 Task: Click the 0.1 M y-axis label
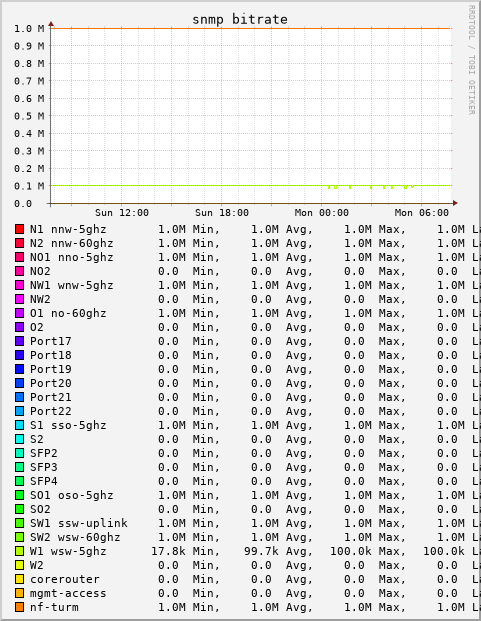coord(29,186)
